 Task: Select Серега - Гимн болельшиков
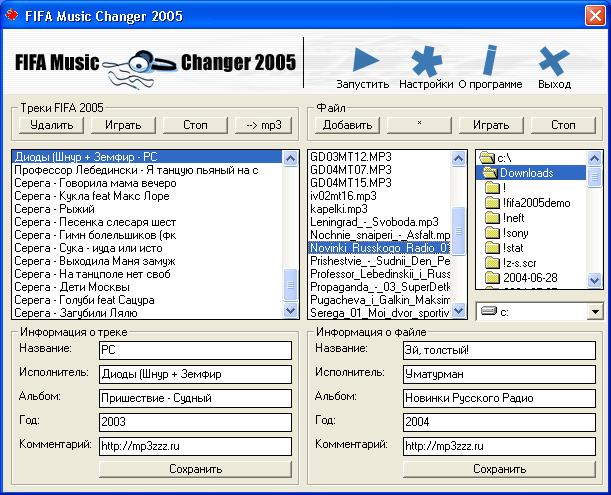coord(147,235)
